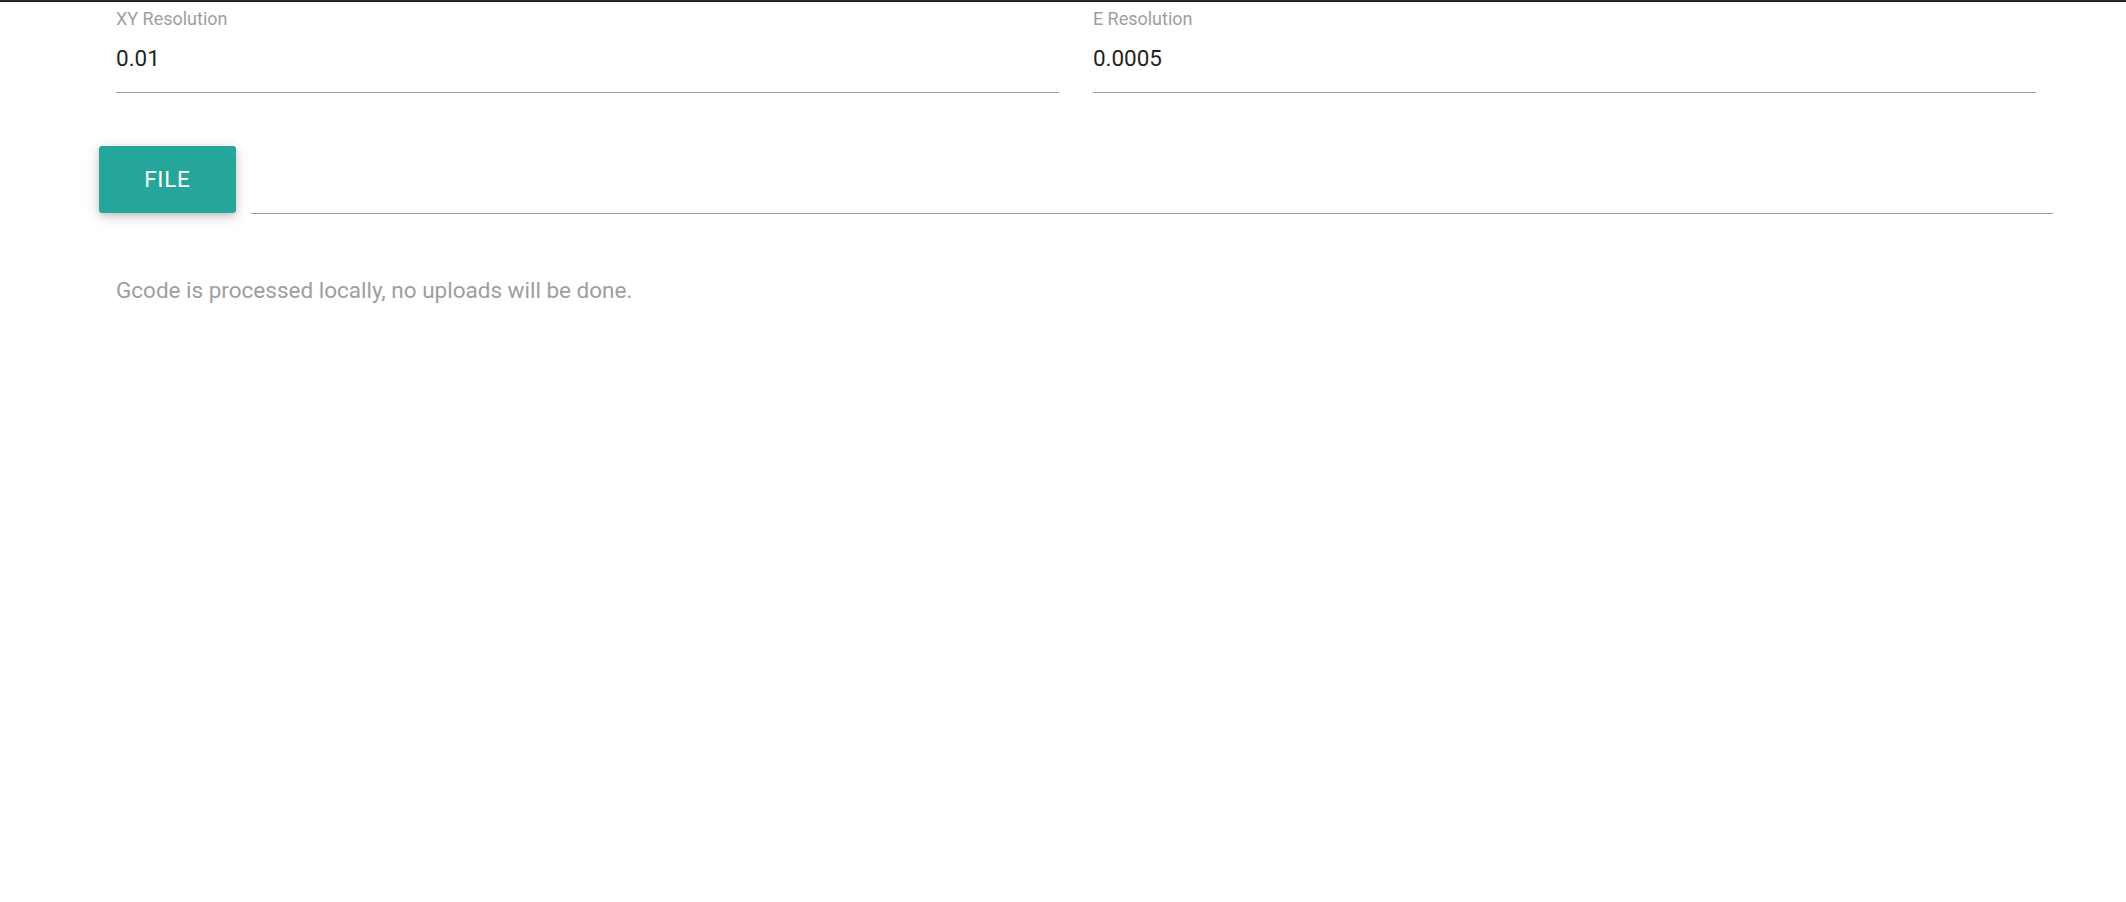
Task: Click the XY Resolution label
Action: pos(171,19)
